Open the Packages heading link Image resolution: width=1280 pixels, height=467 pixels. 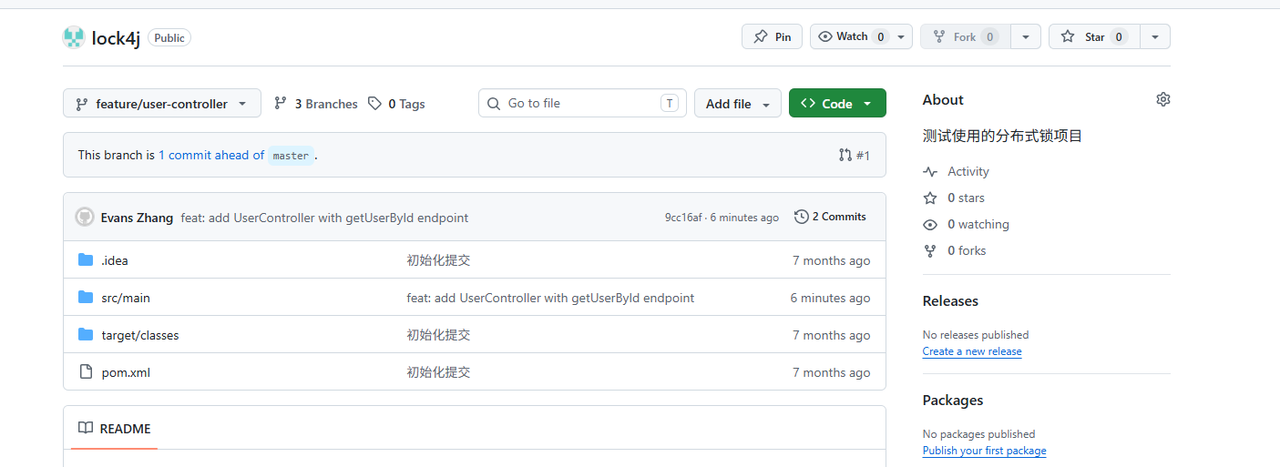[x=953, y=400]
